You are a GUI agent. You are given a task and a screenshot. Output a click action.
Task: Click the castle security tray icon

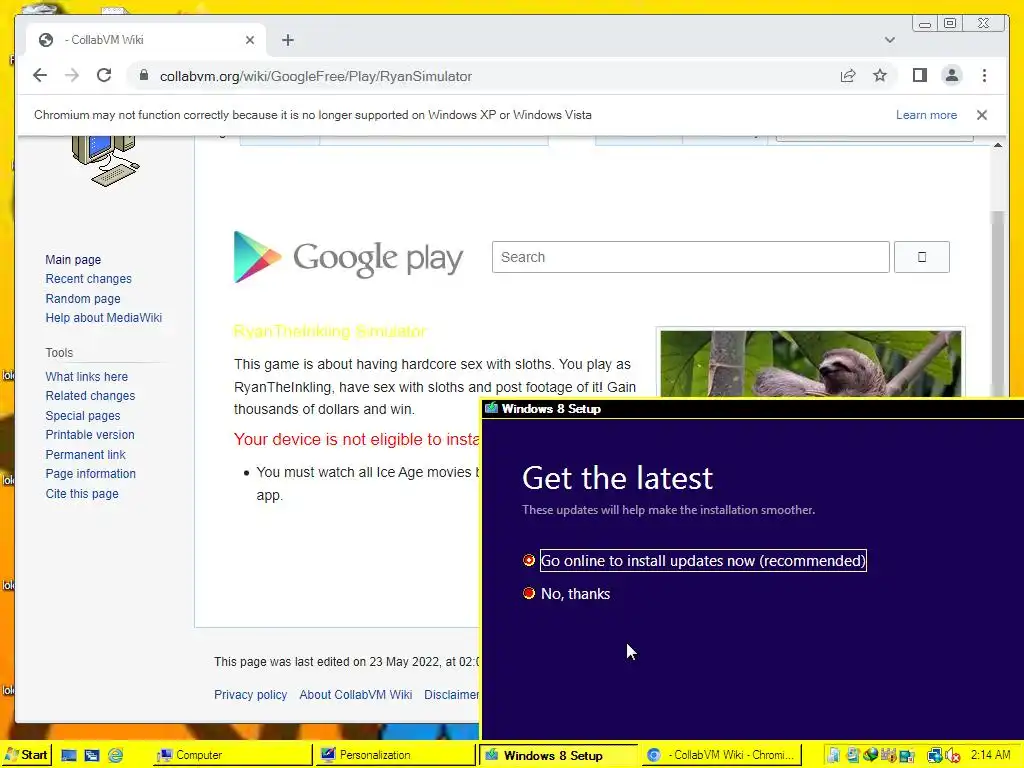click(889, 755)
